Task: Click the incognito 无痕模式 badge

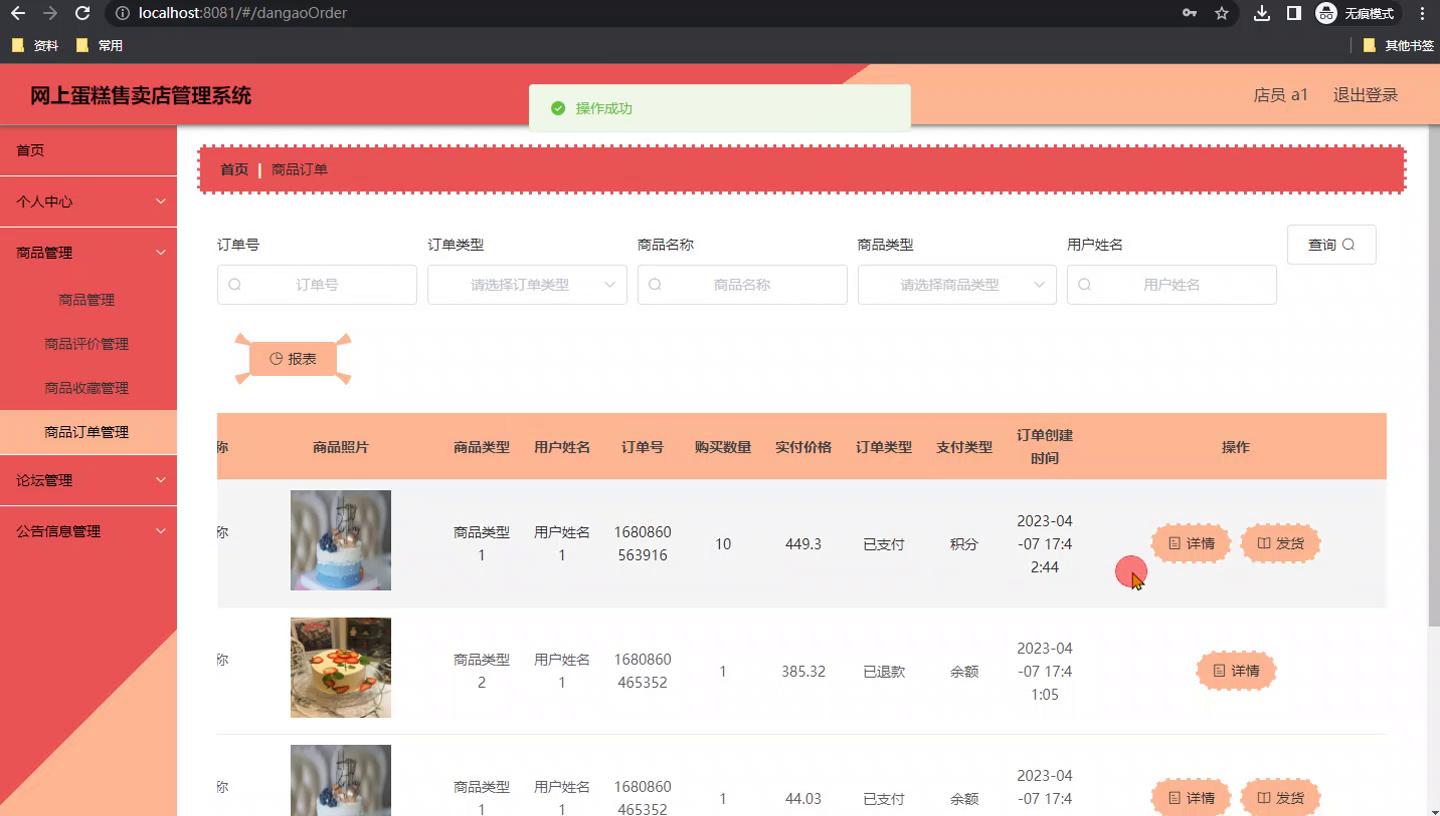Action: (x=1355, y=14)
